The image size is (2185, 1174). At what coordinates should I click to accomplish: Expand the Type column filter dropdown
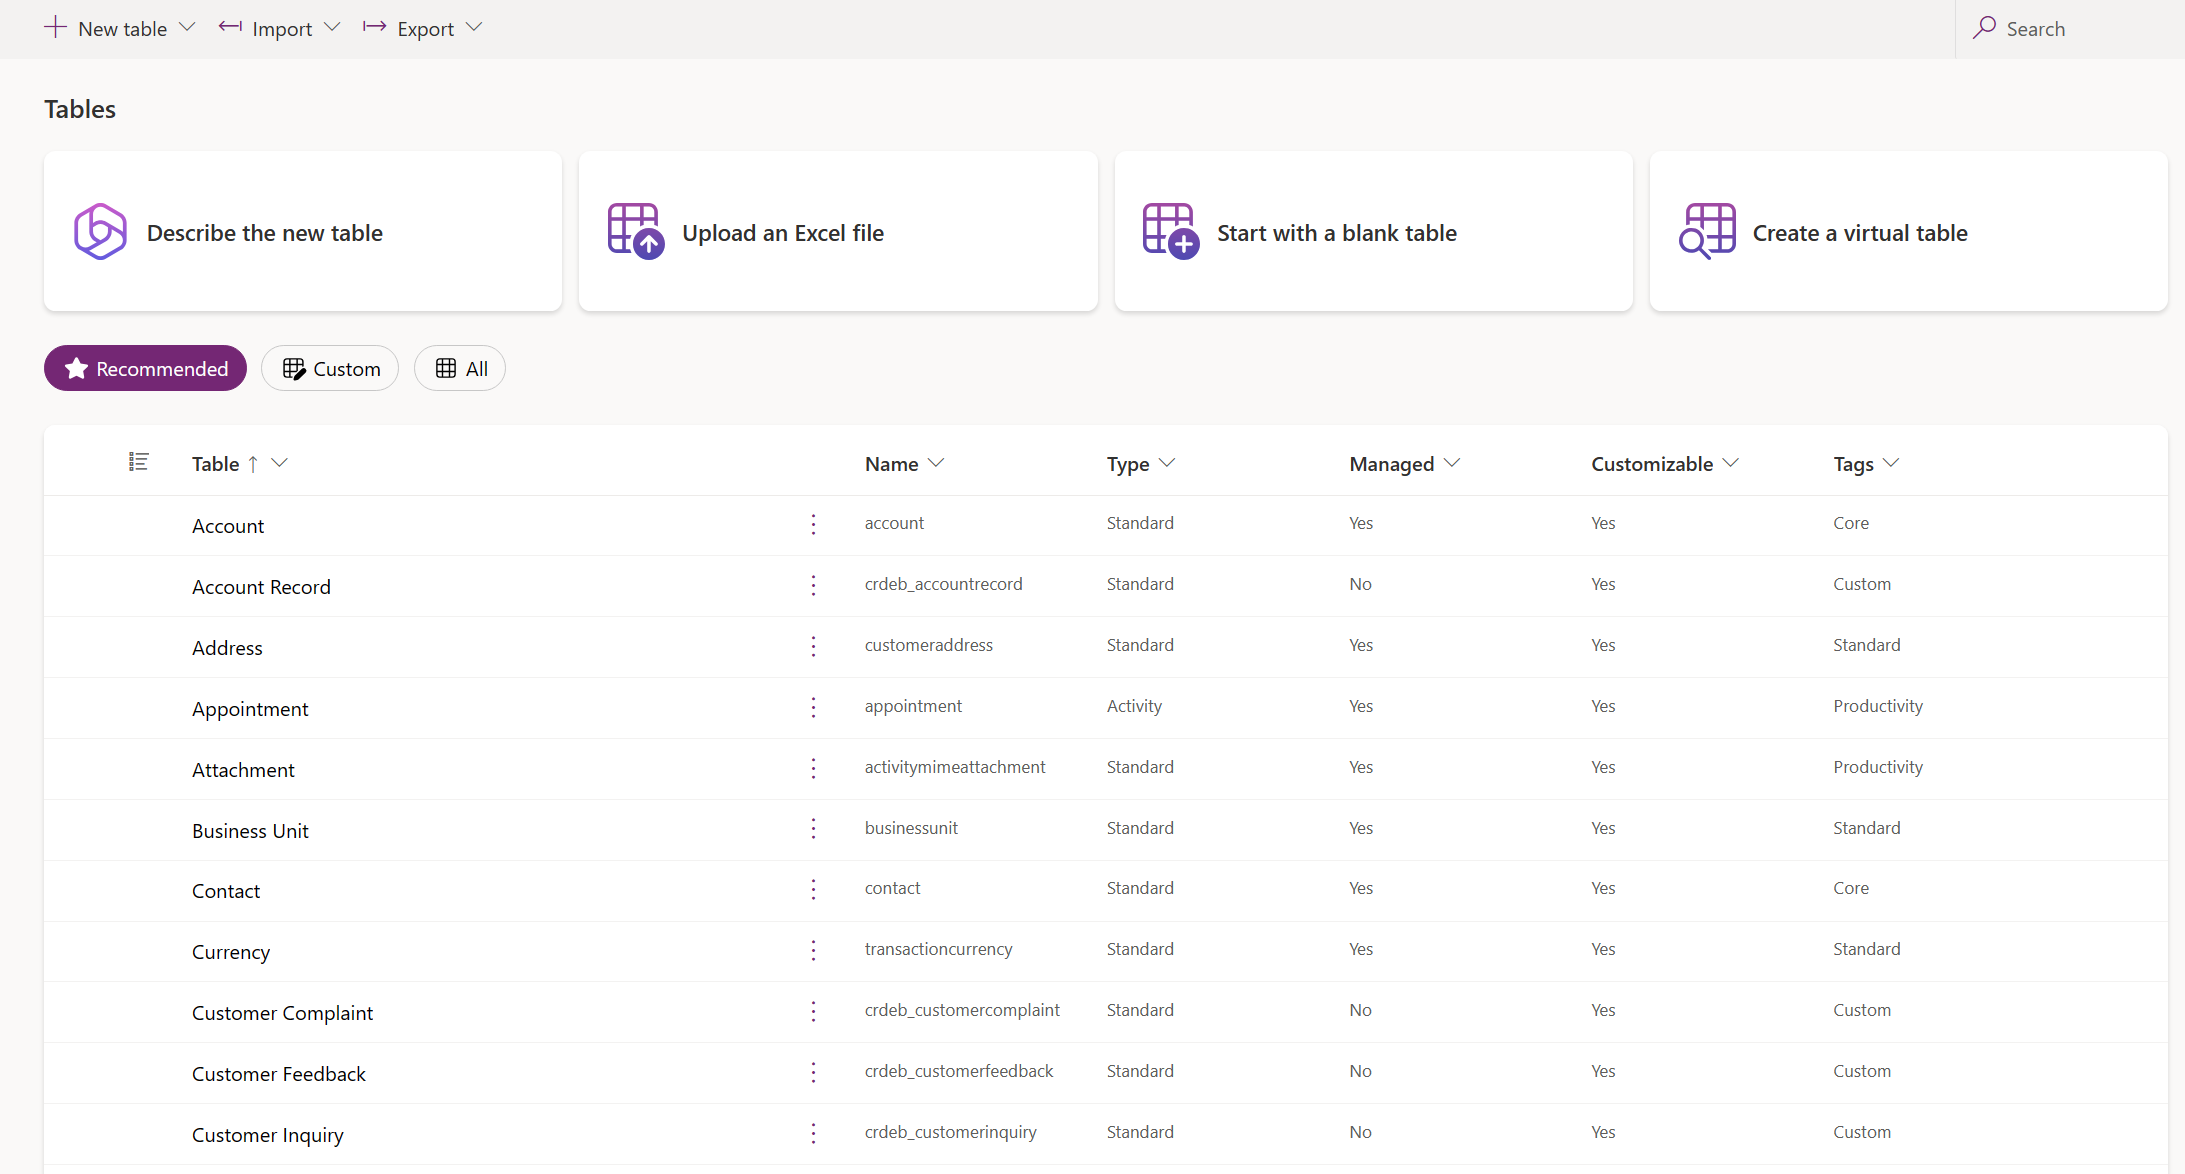click(1169, 463)
